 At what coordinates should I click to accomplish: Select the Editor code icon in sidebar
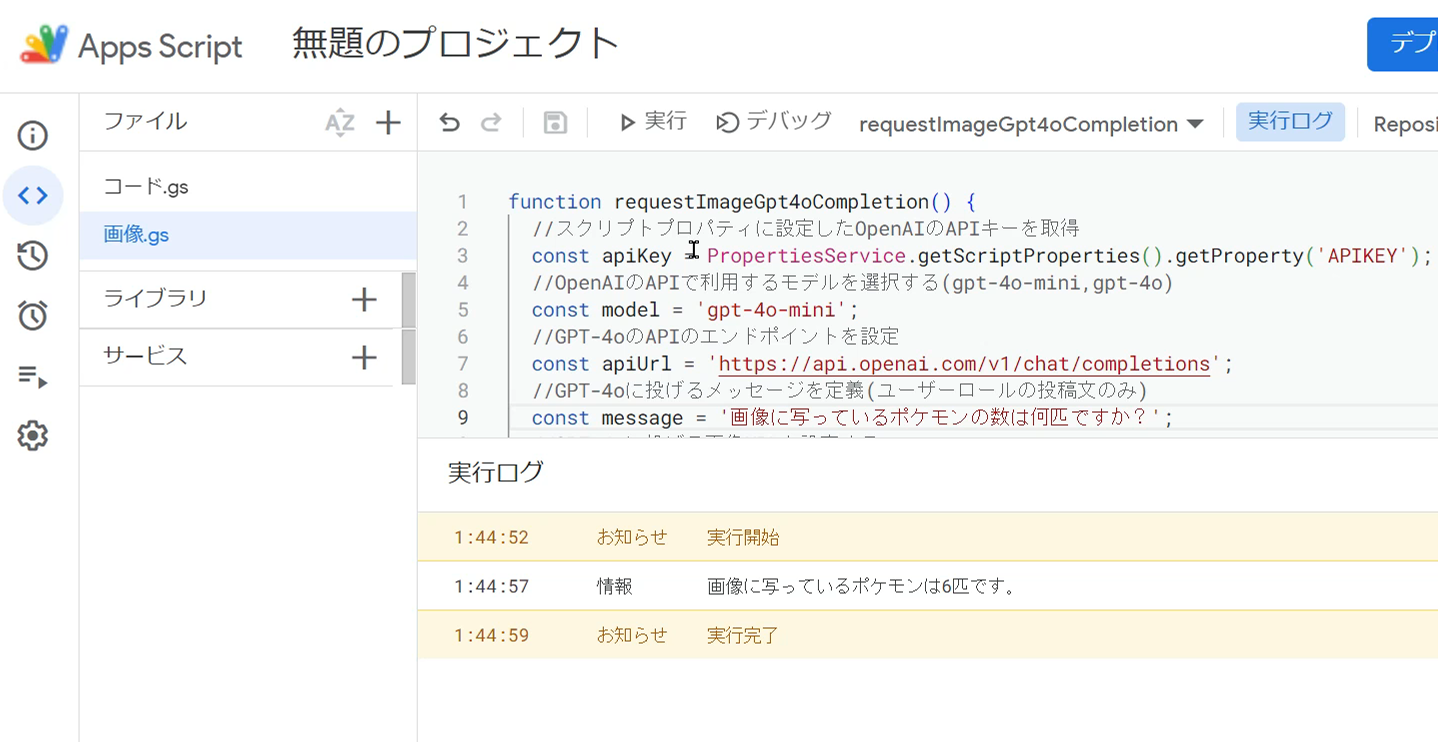(33, 195)
